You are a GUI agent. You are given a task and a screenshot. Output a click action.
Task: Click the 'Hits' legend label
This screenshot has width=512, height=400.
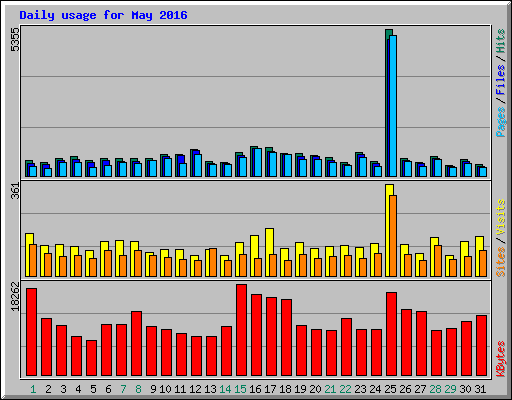(501, 41)
